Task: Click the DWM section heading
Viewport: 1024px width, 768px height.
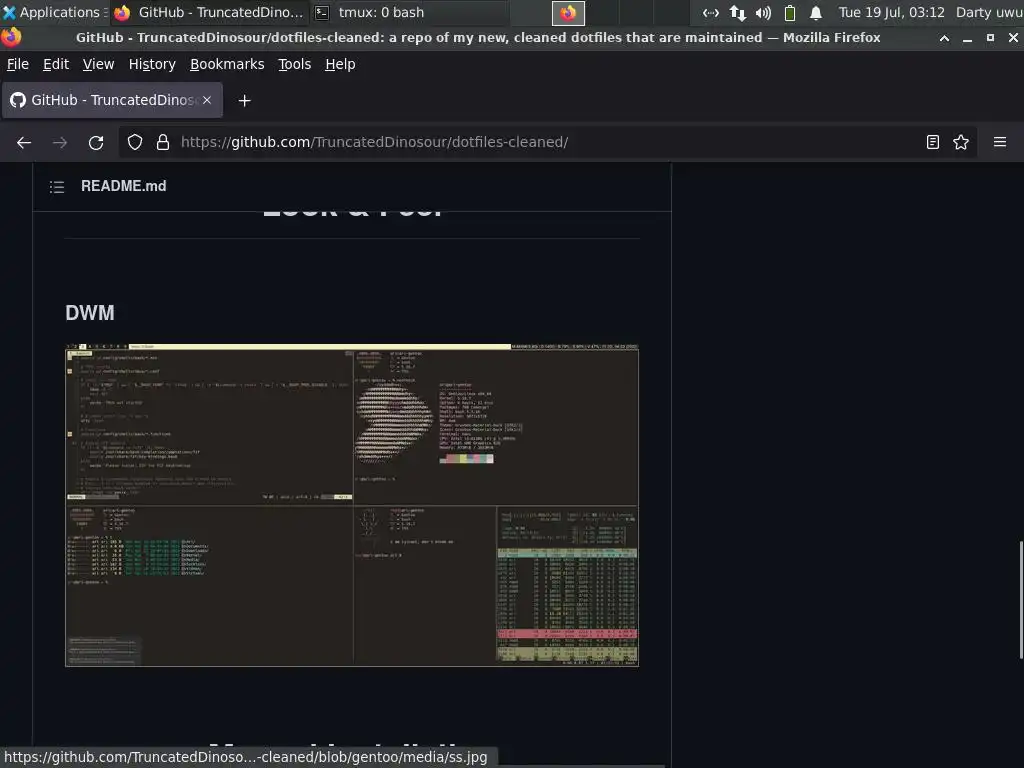Action: pyautogui.click(x=90, y=313)
